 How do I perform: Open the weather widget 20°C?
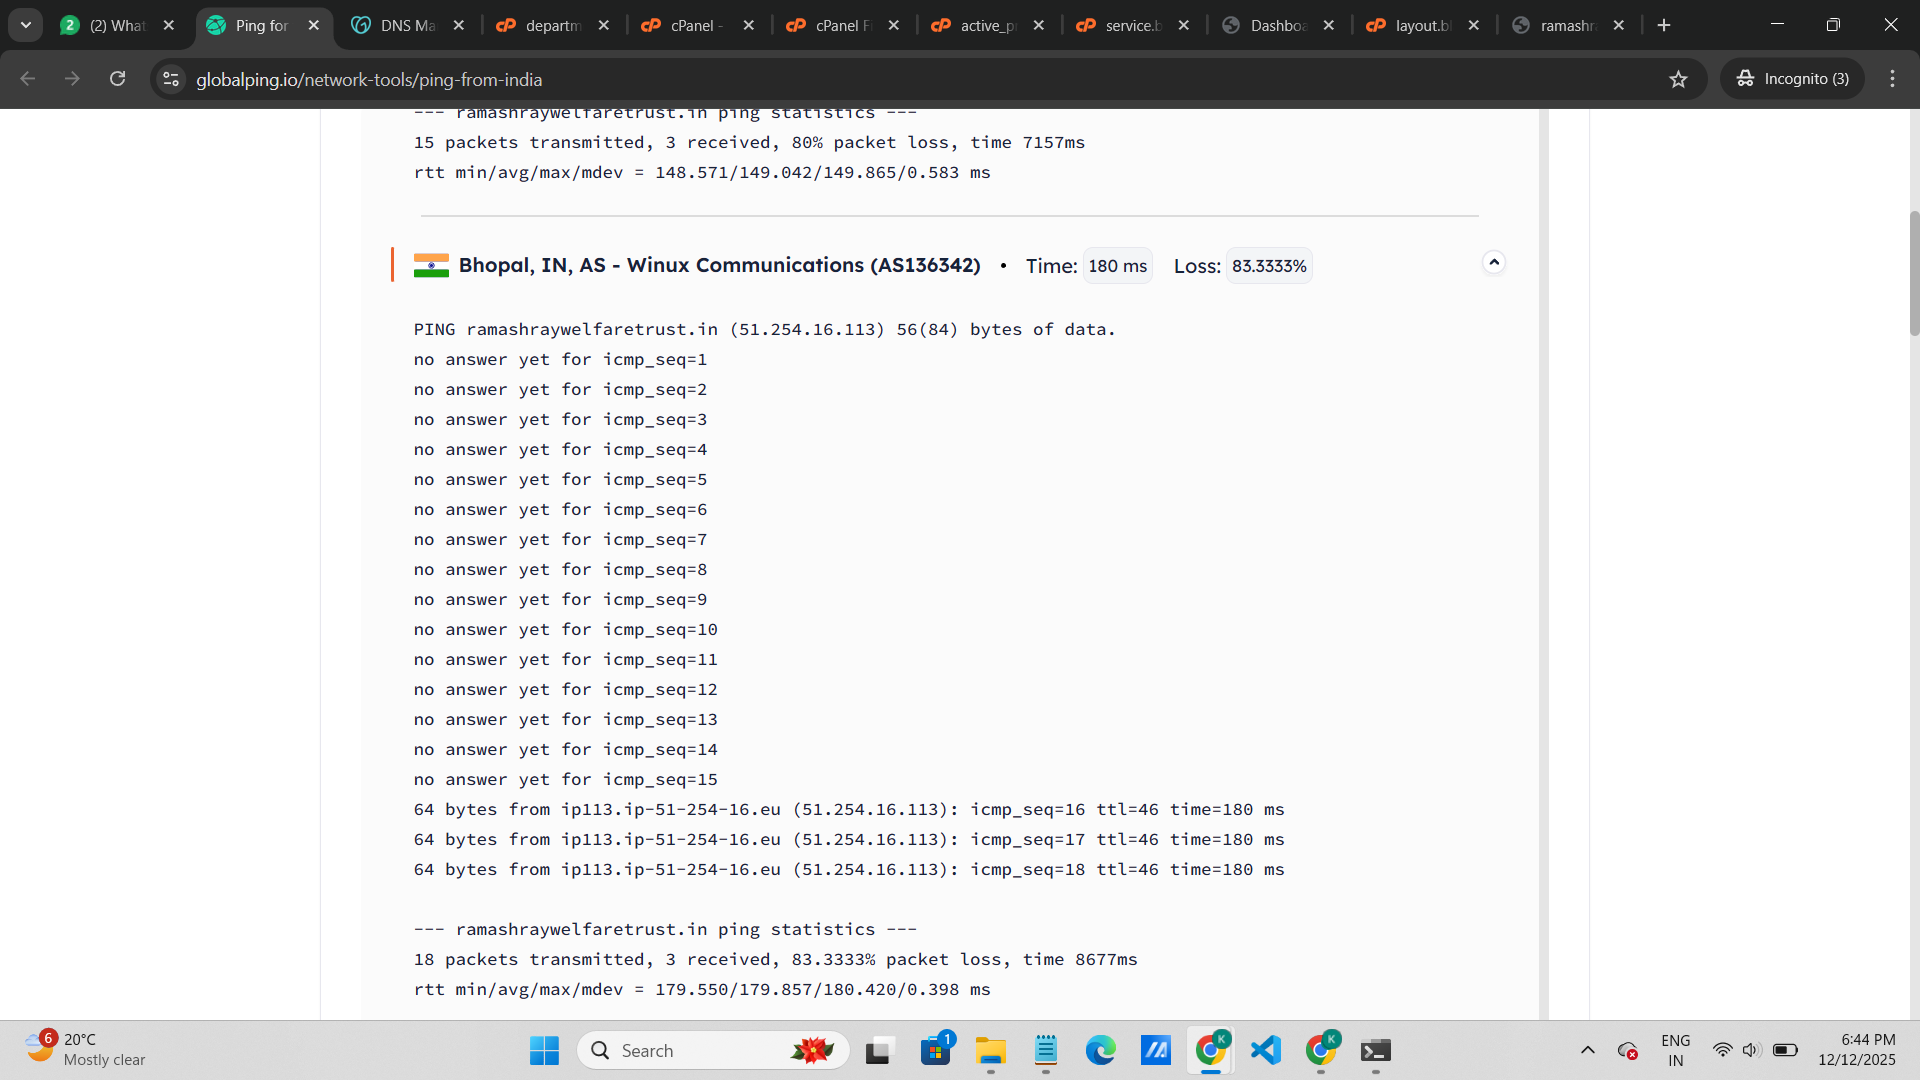(86, 1050)
